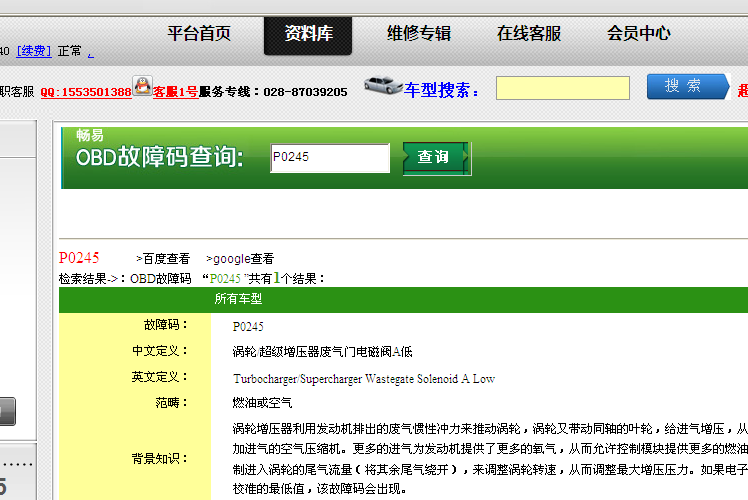Image resolution: width=748 pixels, height=500 pixels.
Task: Click the 中文定义 label
Action: coord(160,351)
